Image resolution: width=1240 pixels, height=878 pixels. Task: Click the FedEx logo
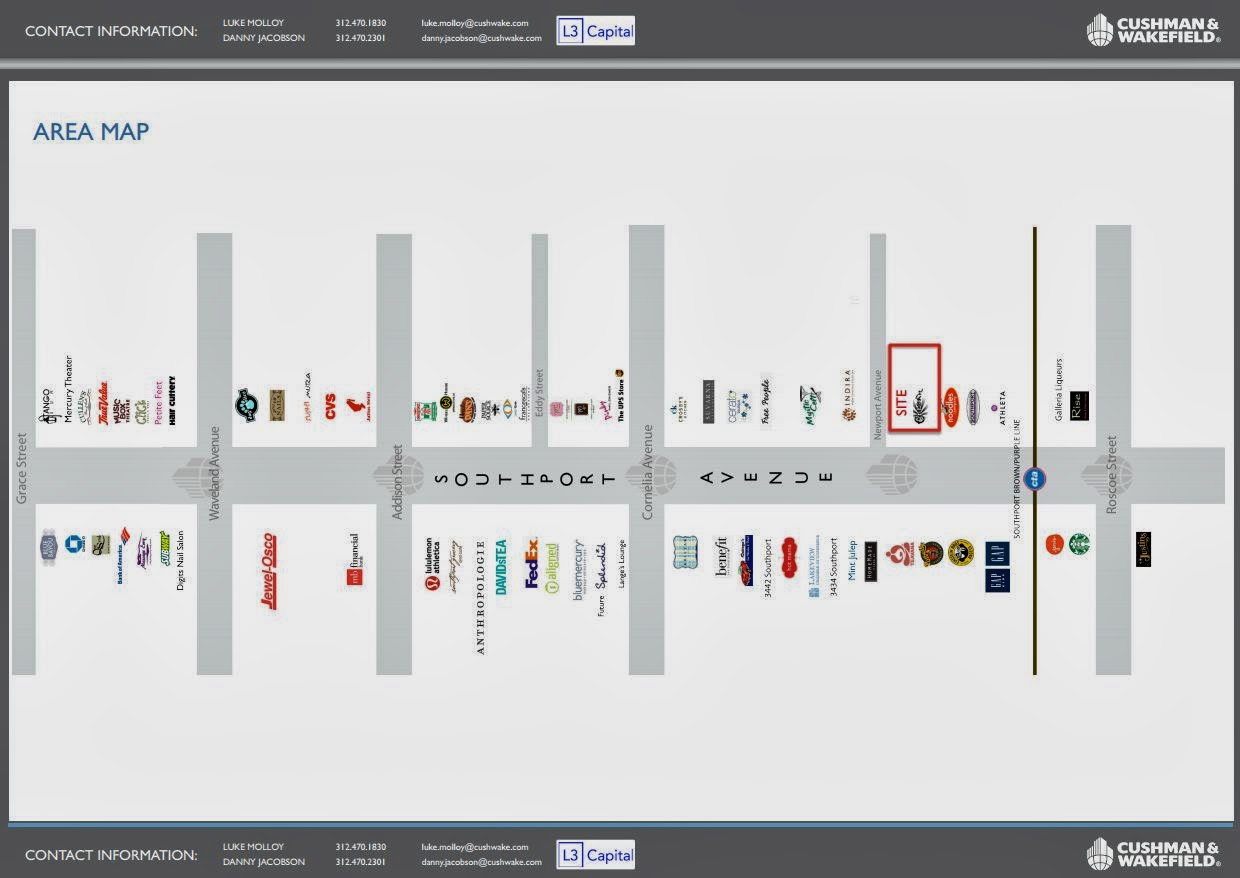click(x=533, y=564)
